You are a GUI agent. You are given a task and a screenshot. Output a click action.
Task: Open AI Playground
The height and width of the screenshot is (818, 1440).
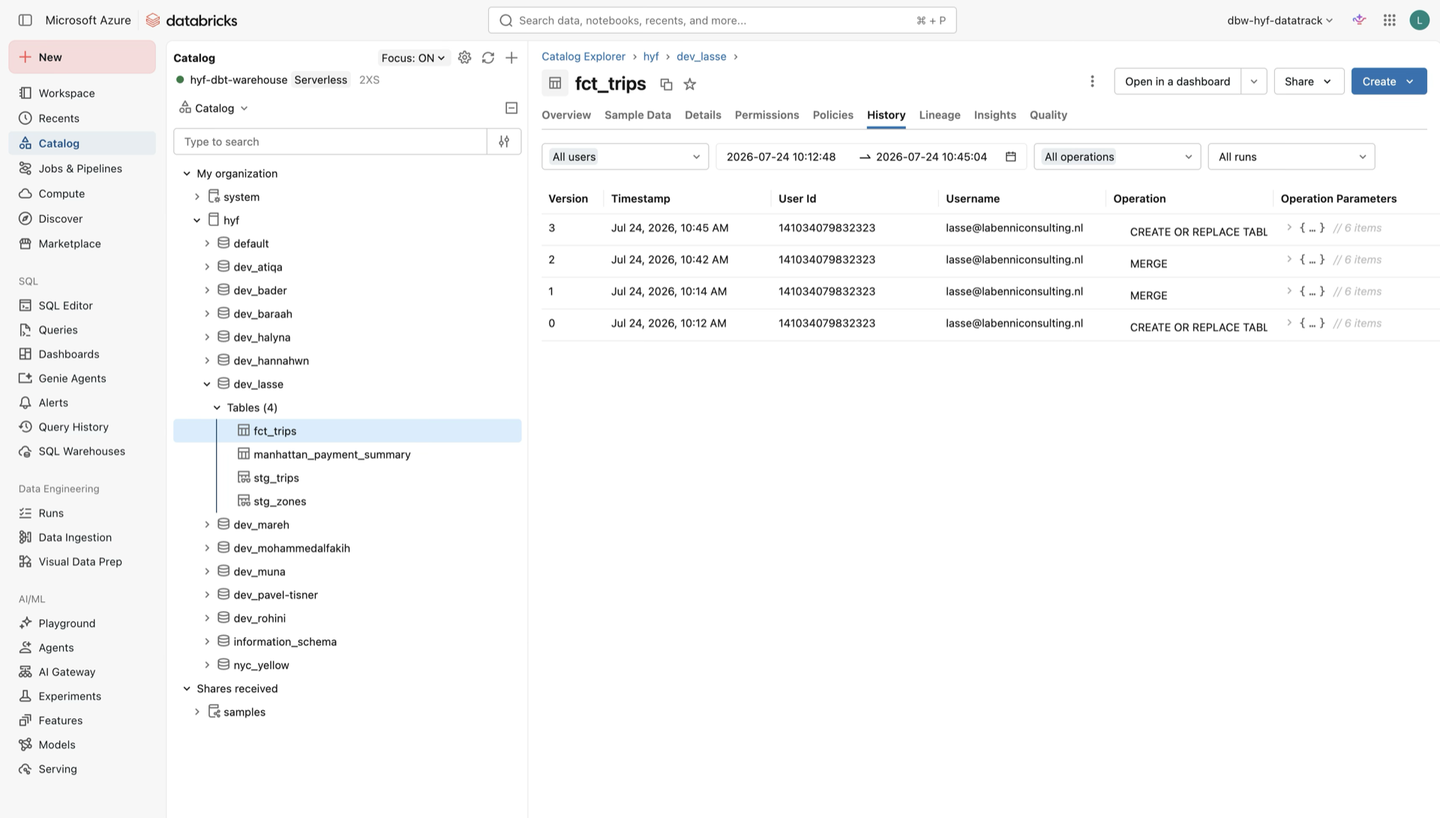click(67, 623)
